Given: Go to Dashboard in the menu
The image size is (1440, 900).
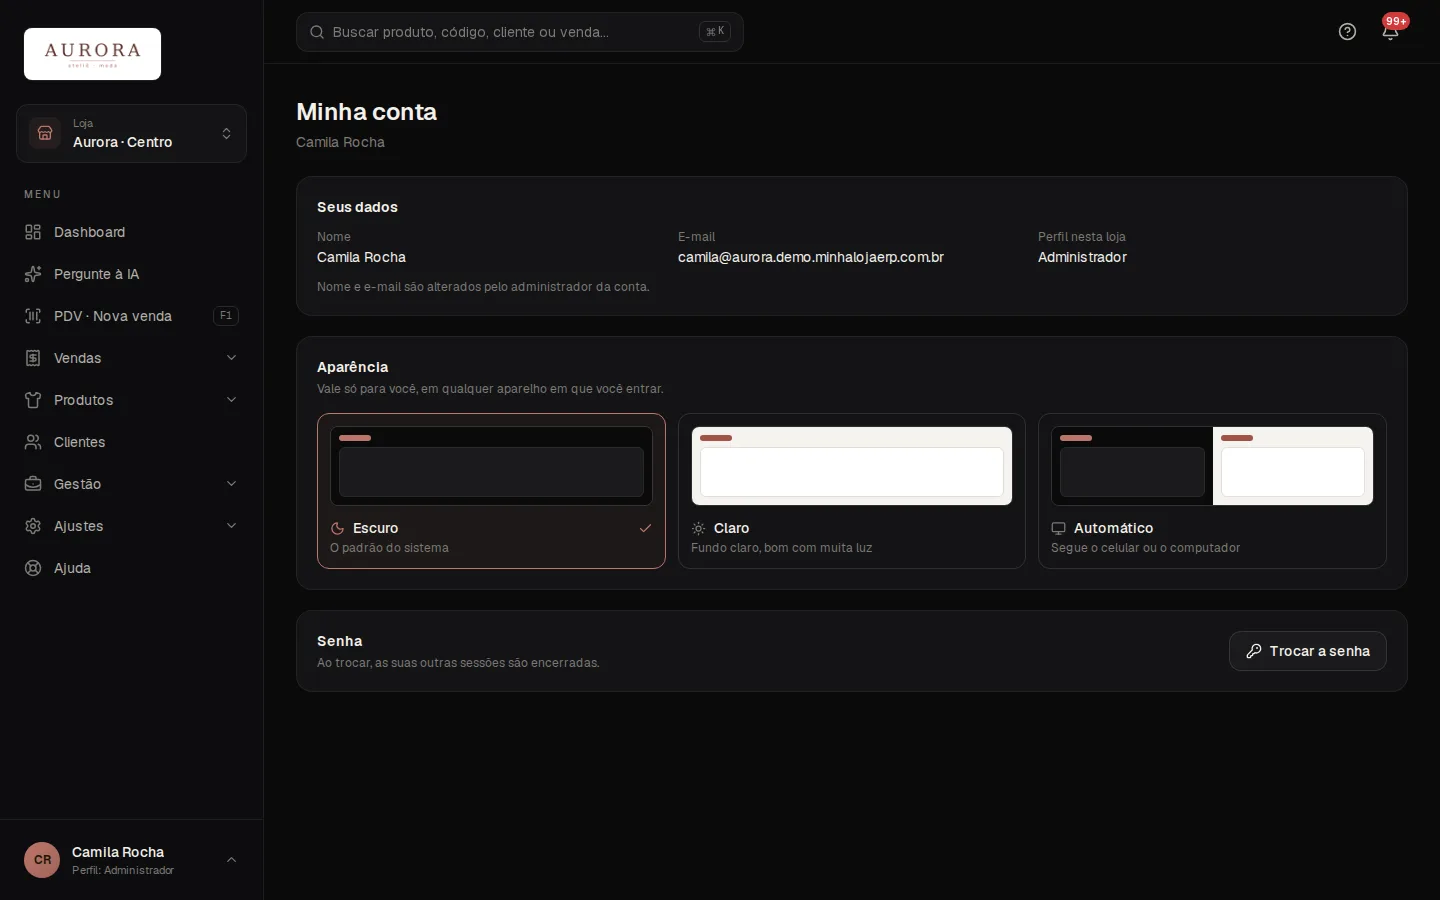Looking at the screenshot, I should click(131, 232).
